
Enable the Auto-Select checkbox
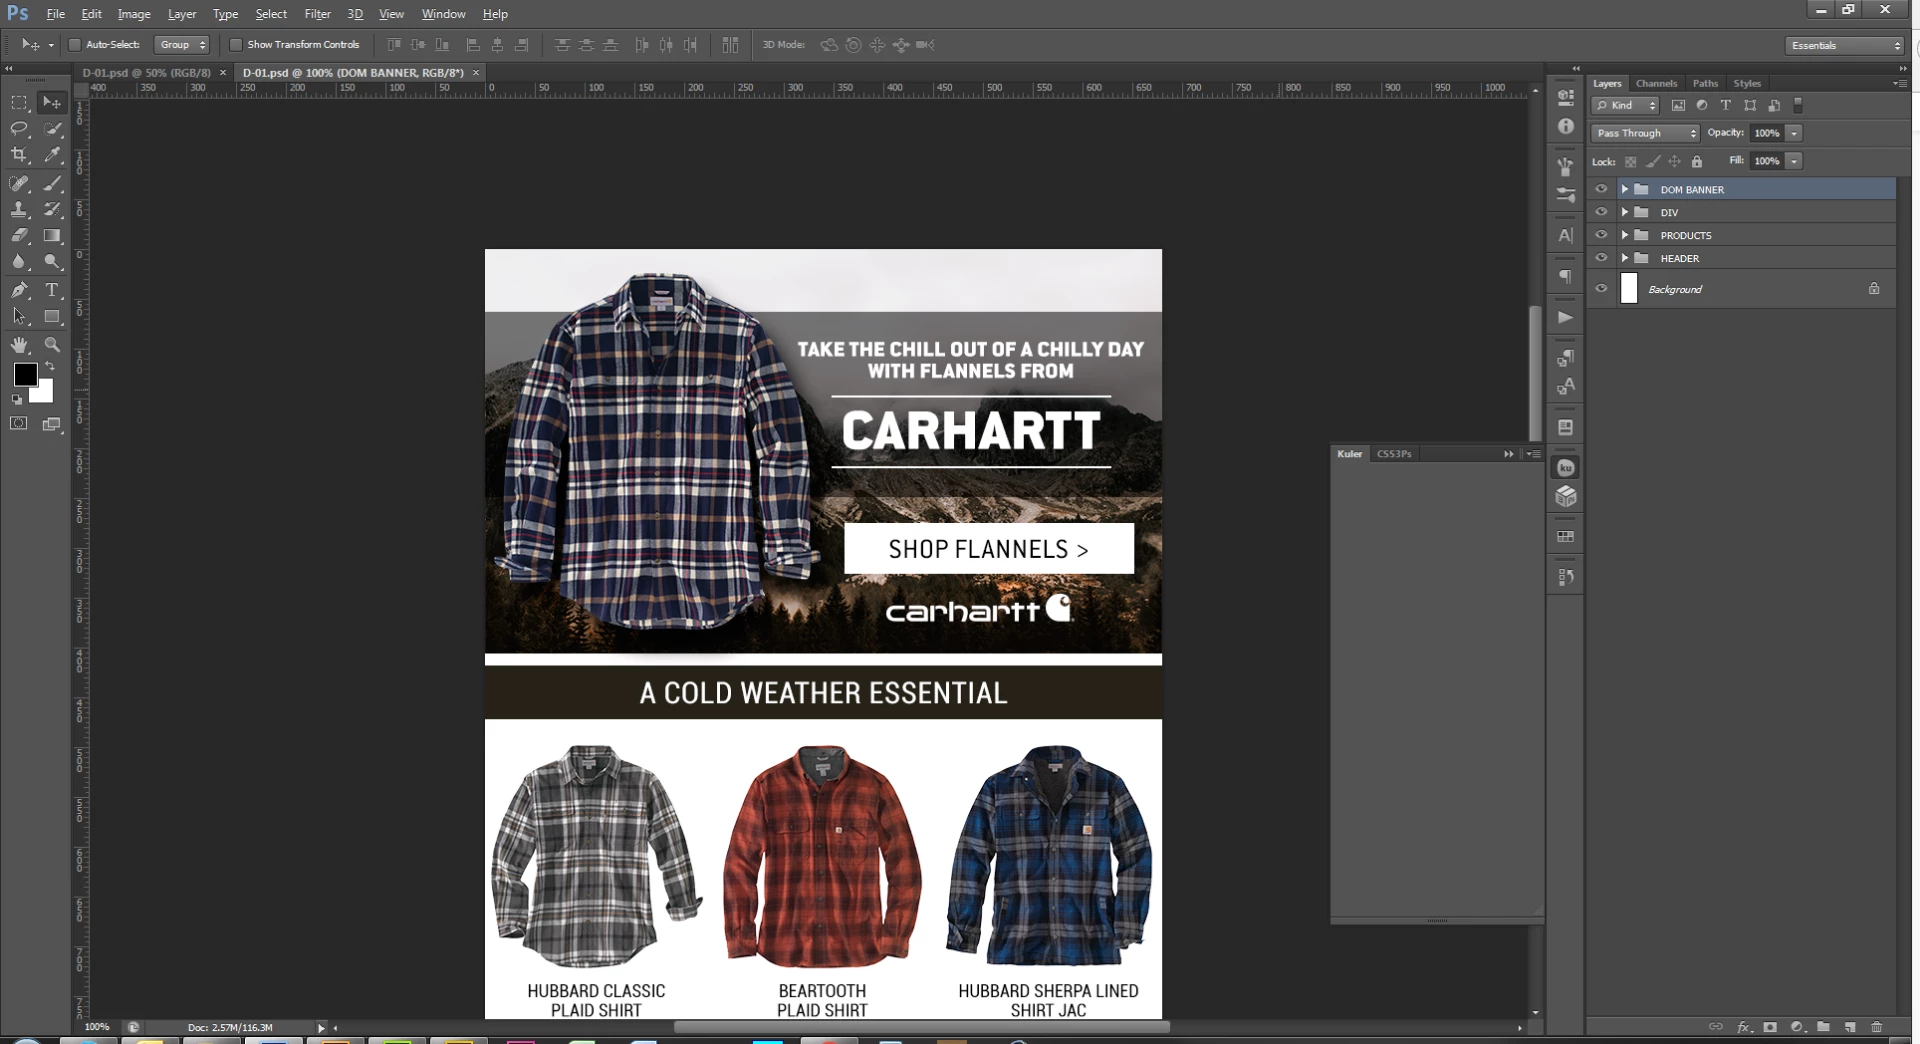click(x=74, y=45)
